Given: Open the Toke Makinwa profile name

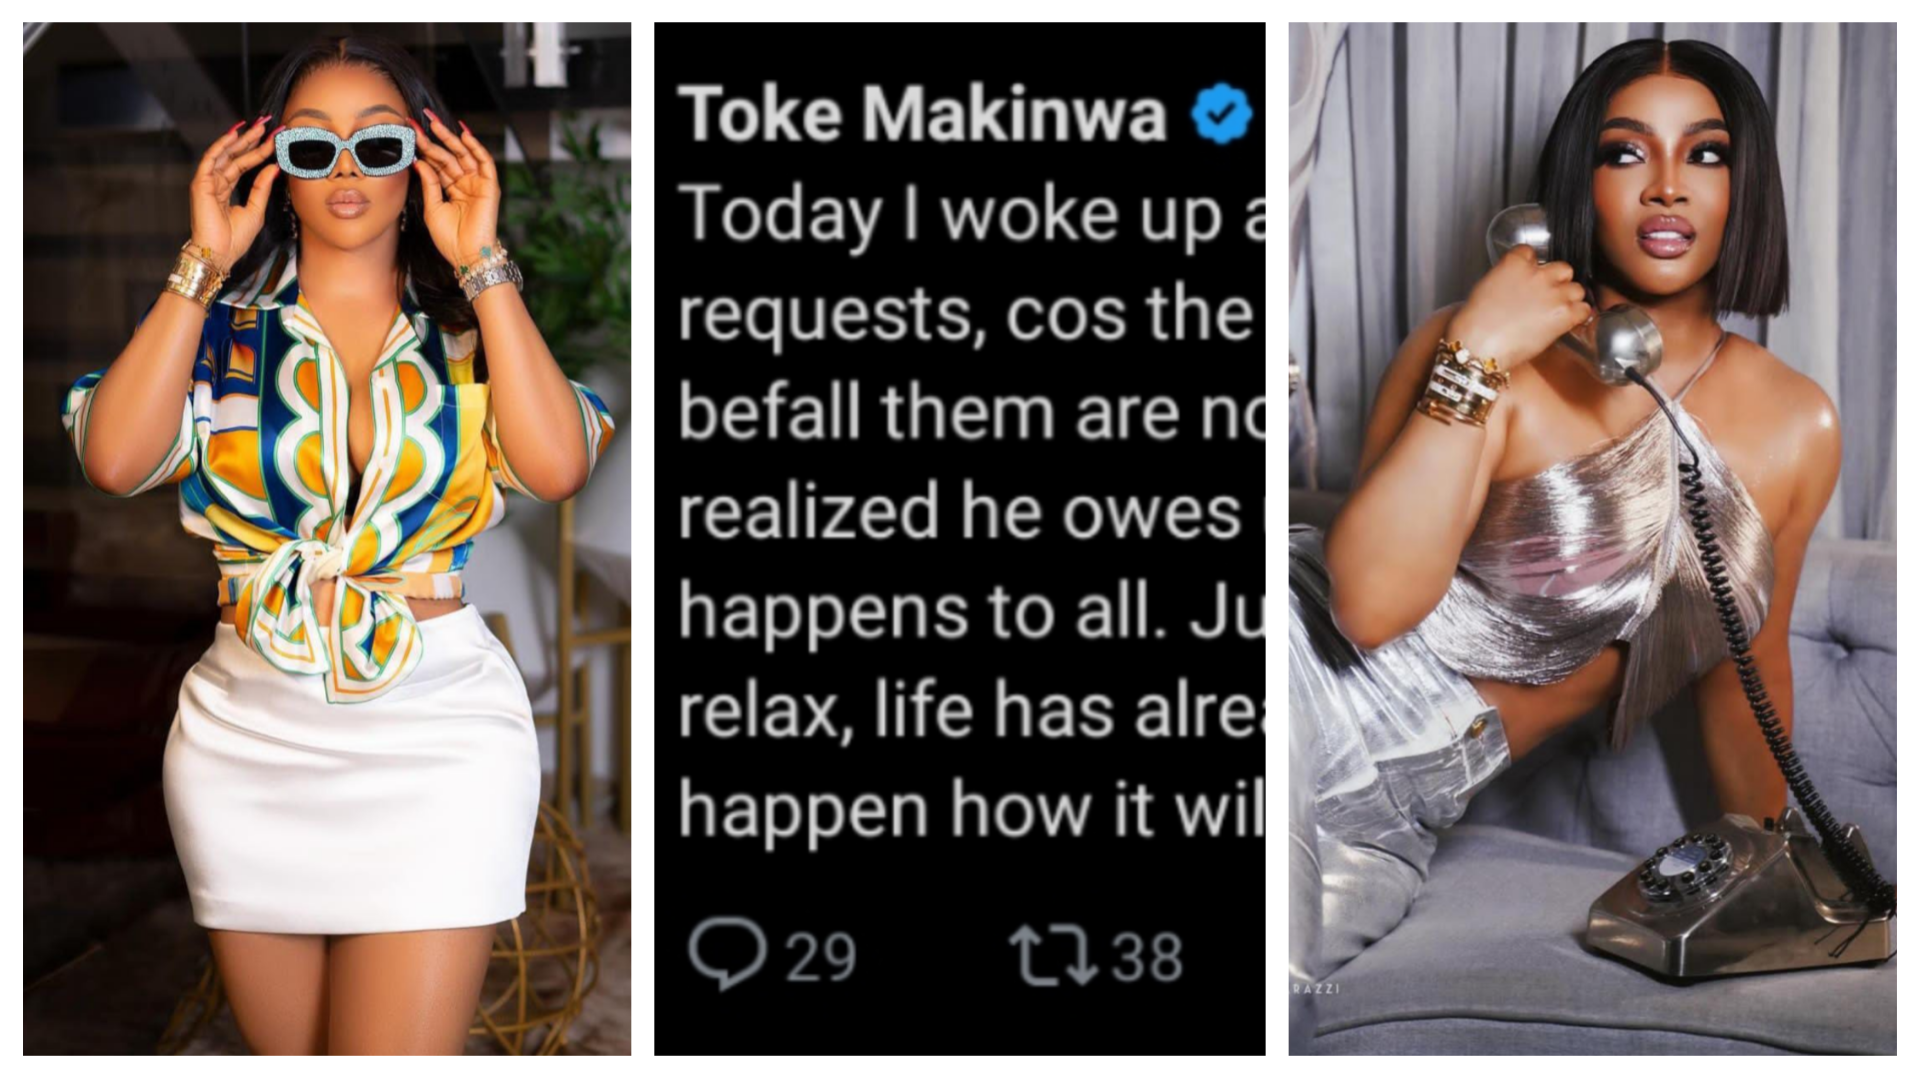Looking at the screenshot, I should click(922, 114).
